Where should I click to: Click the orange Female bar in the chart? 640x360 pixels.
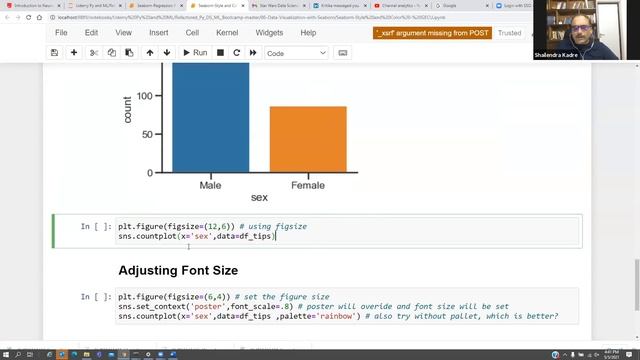pyautogui.click(x=308, y=140)
